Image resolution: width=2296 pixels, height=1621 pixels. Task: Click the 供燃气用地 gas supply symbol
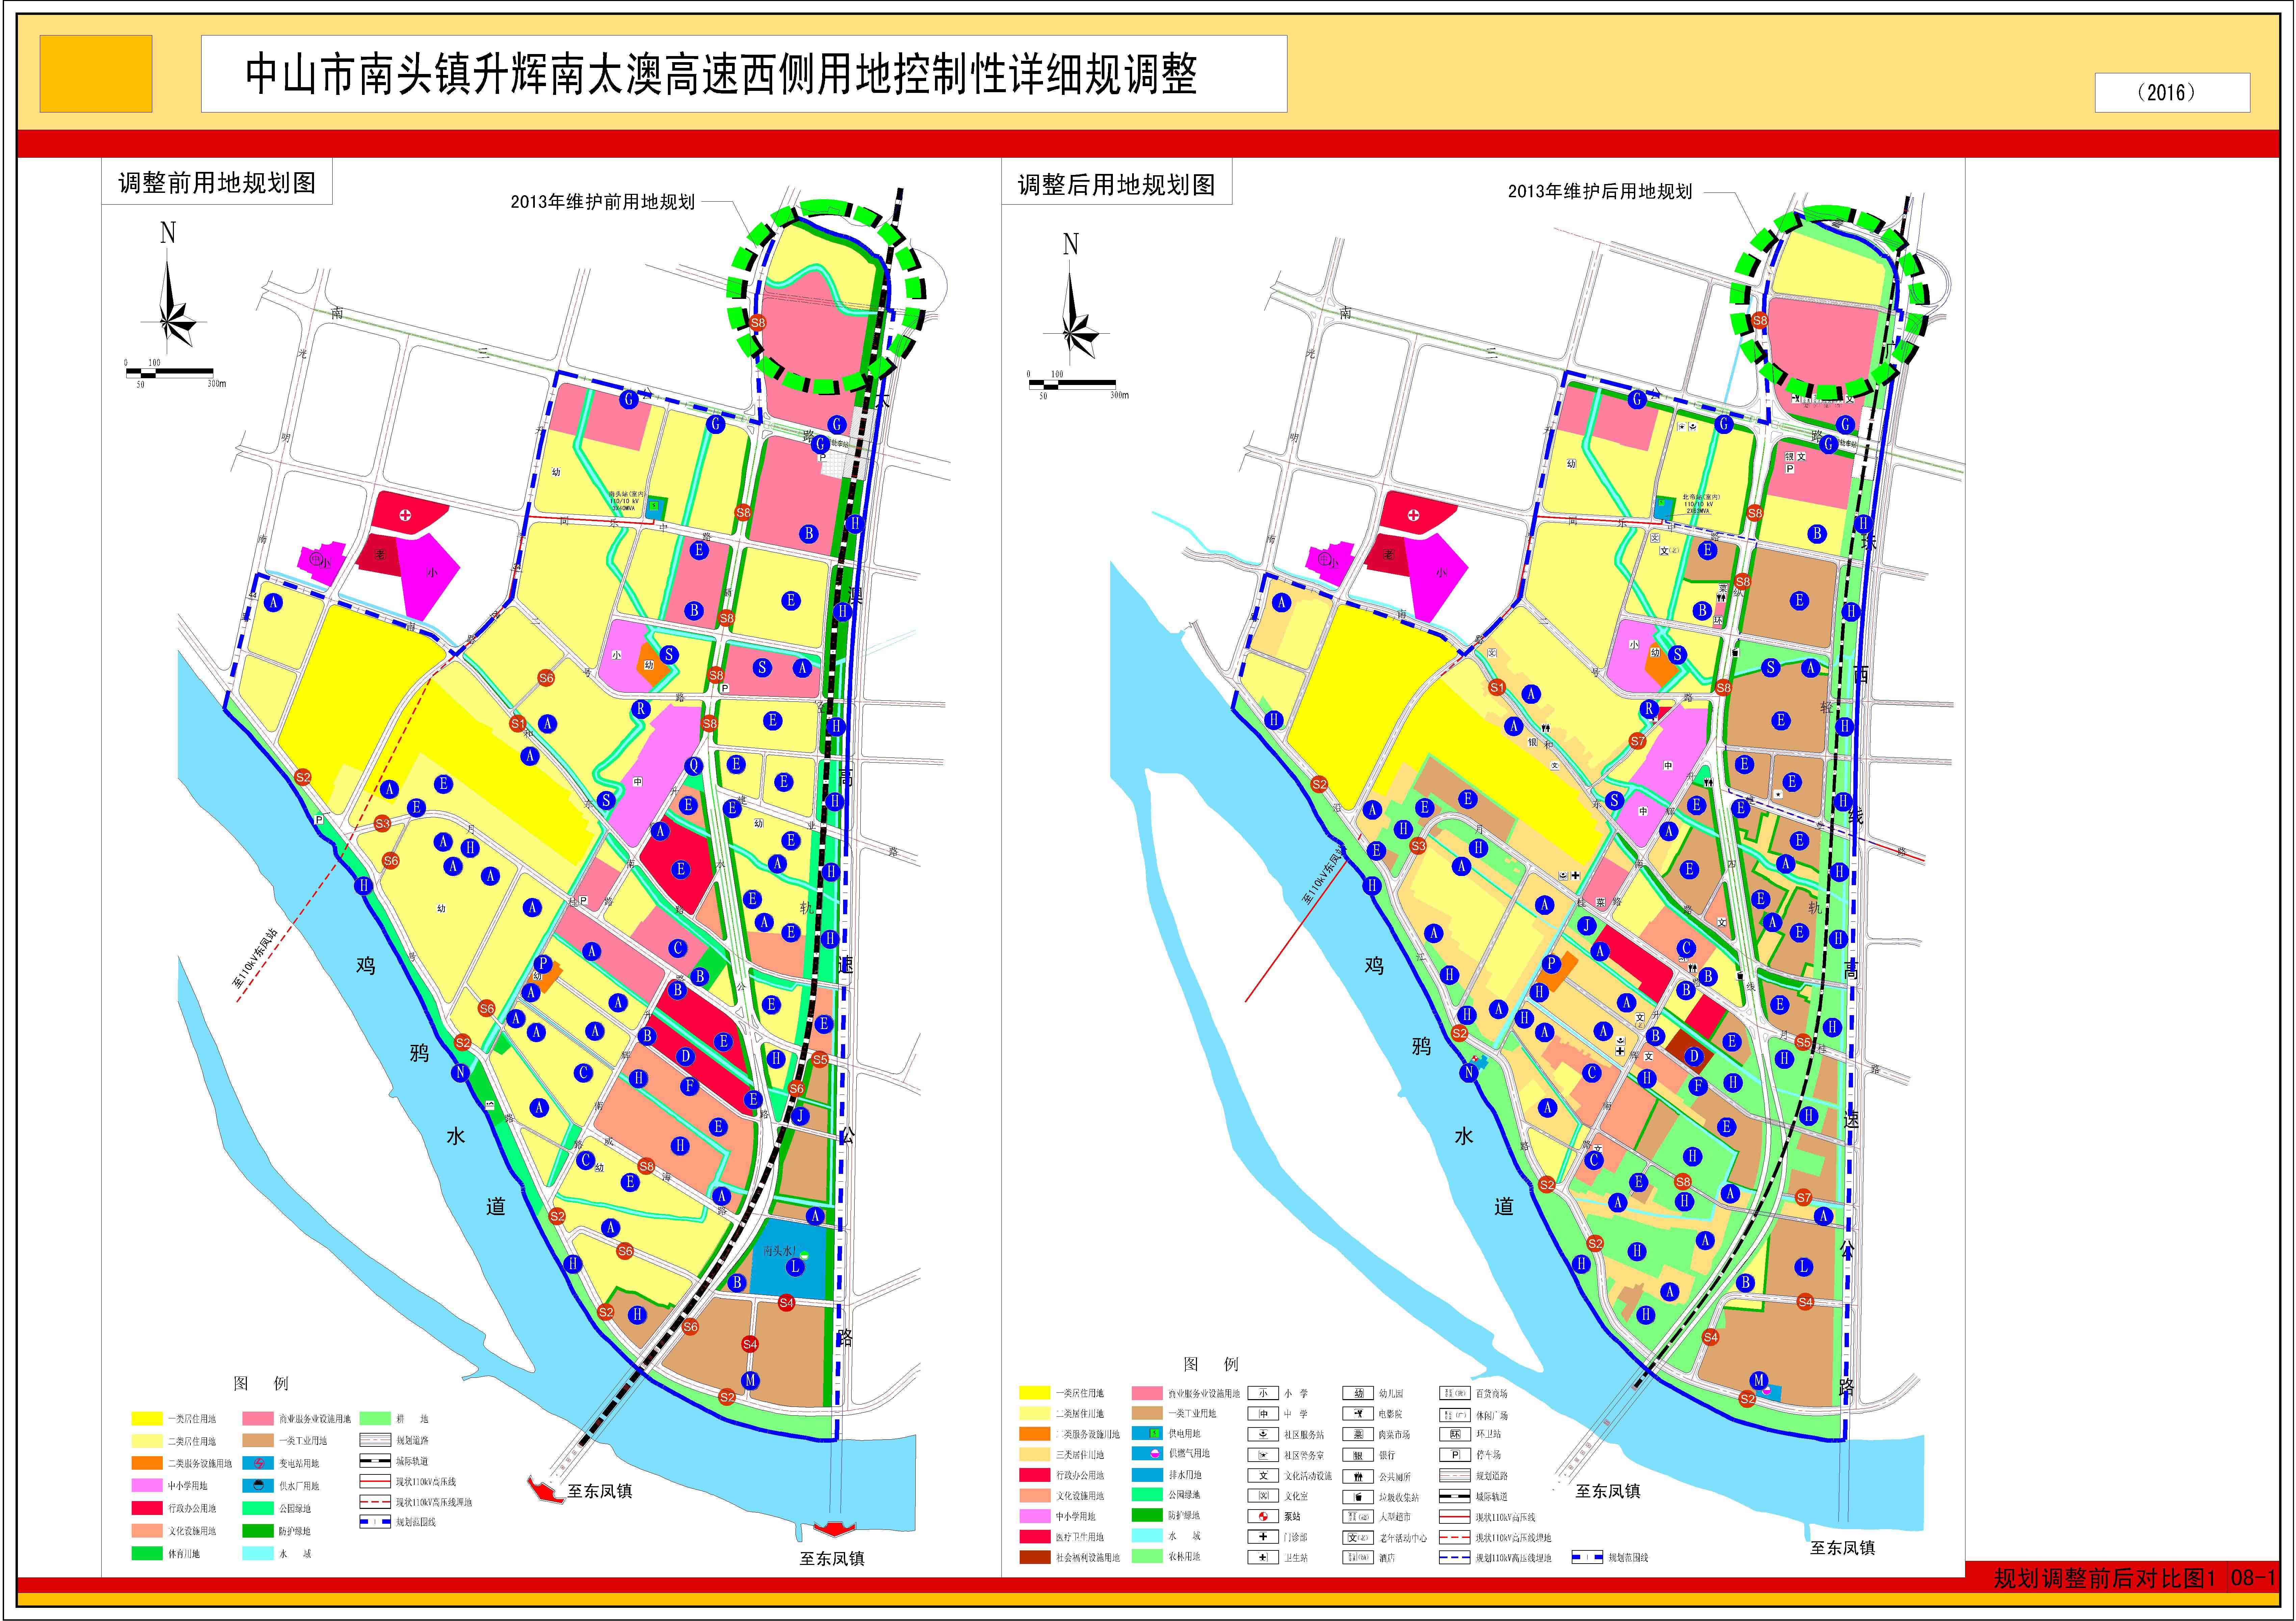[x=1147, y=1454]
